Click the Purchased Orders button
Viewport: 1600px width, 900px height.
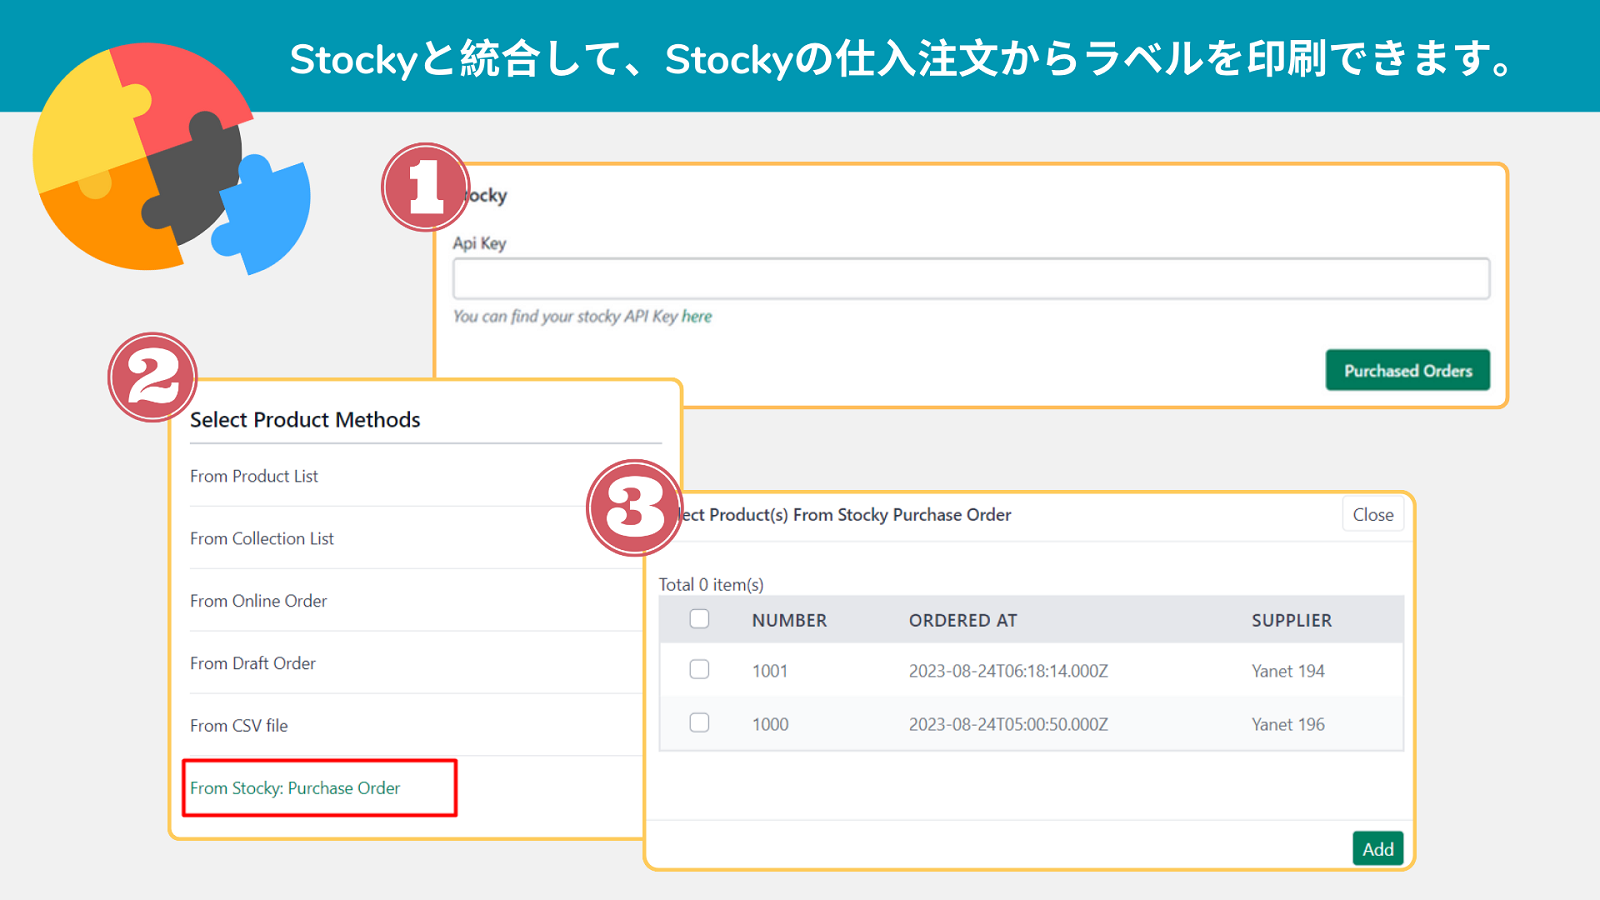coord(1408,370)
